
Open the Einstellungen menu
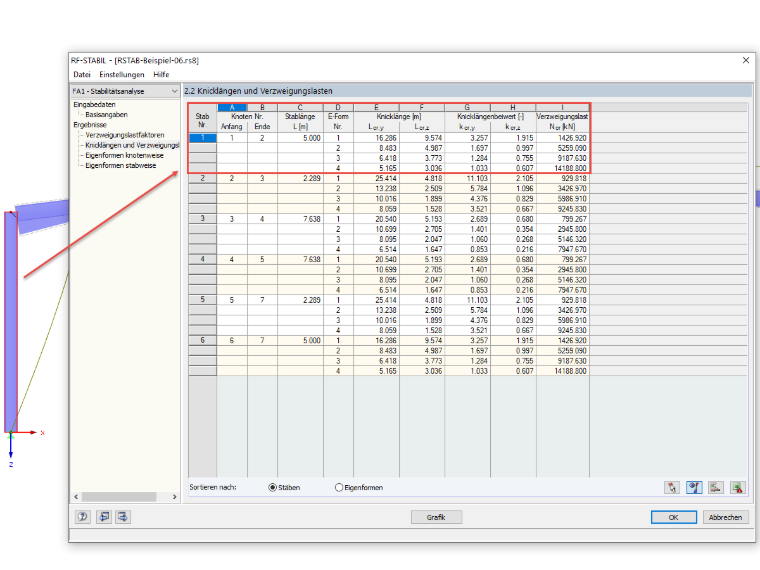tap(122, 74)
